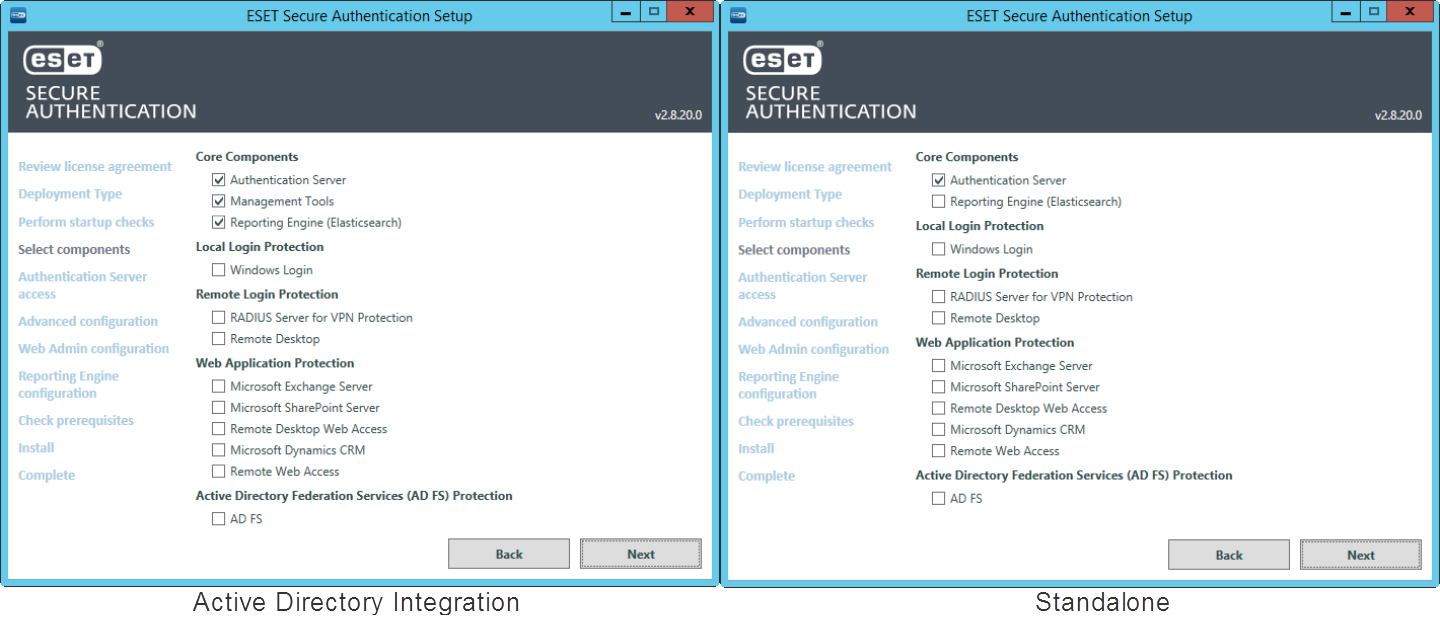Open Review license agreement step in right window
Image resolution: width=1440 pixels, height=632 pixels.
point(815,167)
